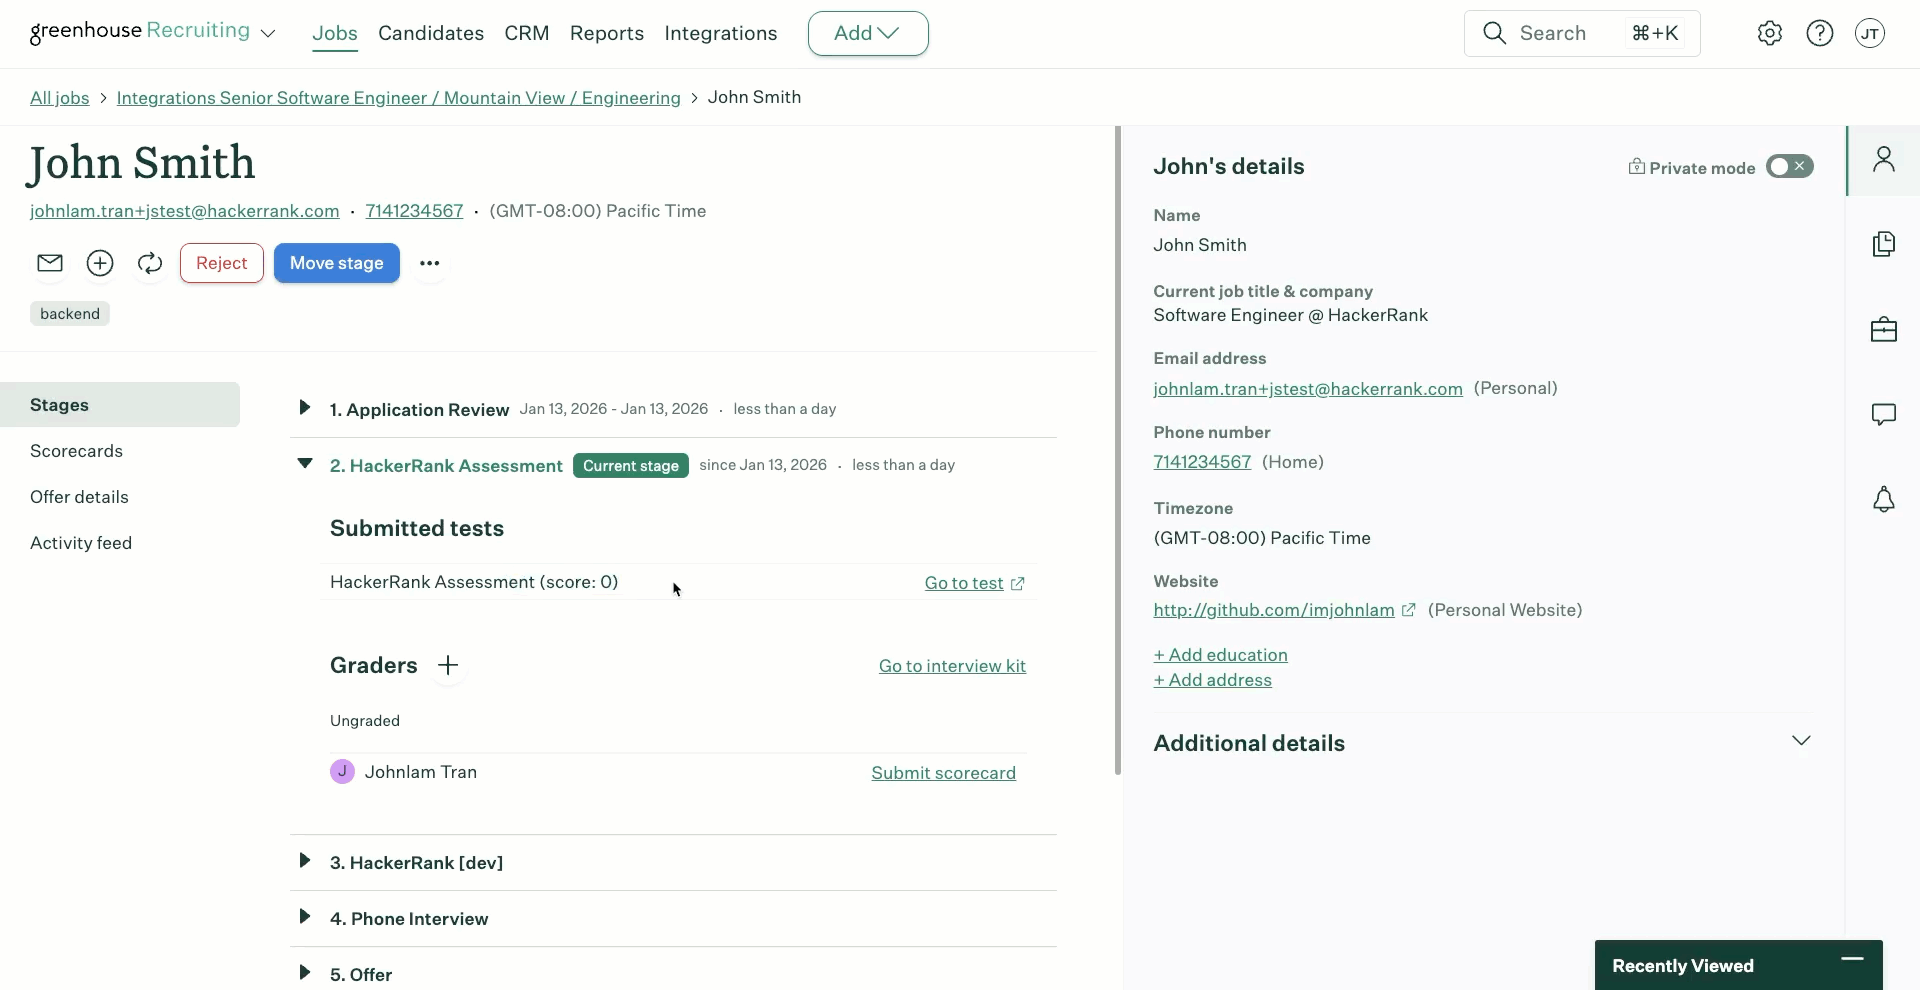The image size is (1920, 990).
Task: Open the Candidates navigation menu
Action: 431,33
